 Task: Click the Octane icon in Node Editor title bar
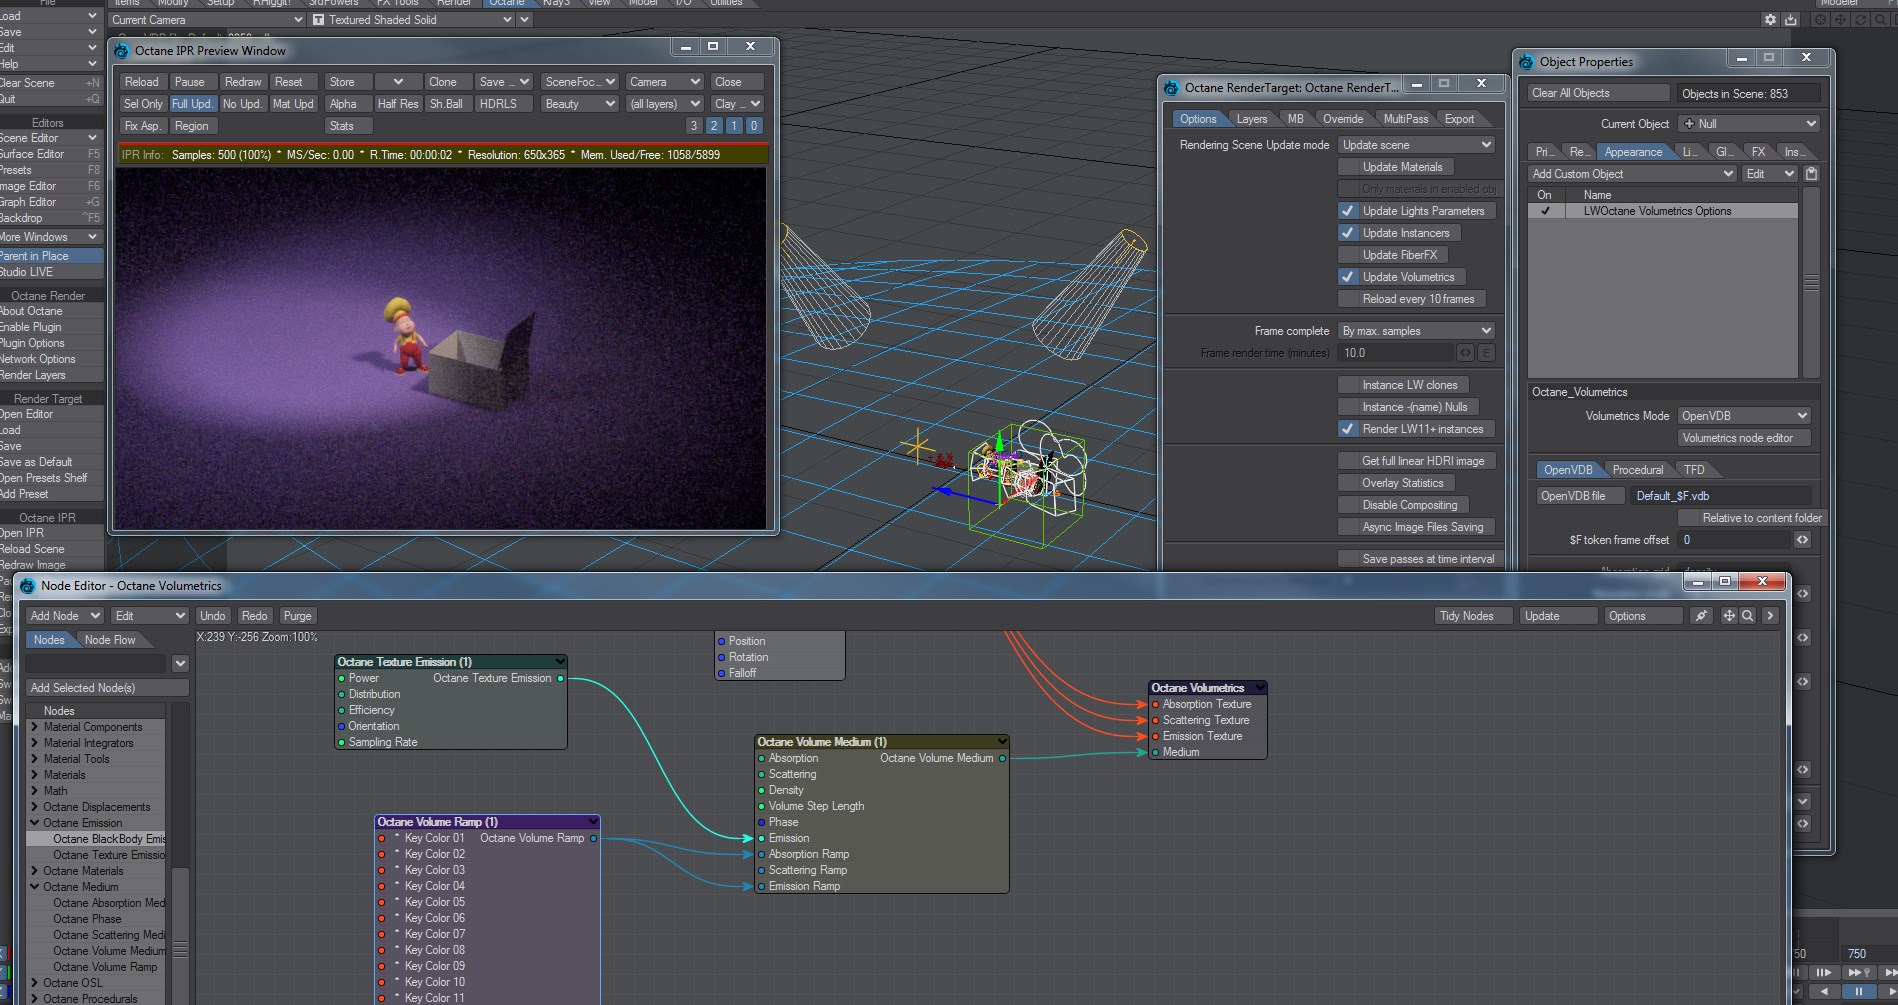point(28,586)
